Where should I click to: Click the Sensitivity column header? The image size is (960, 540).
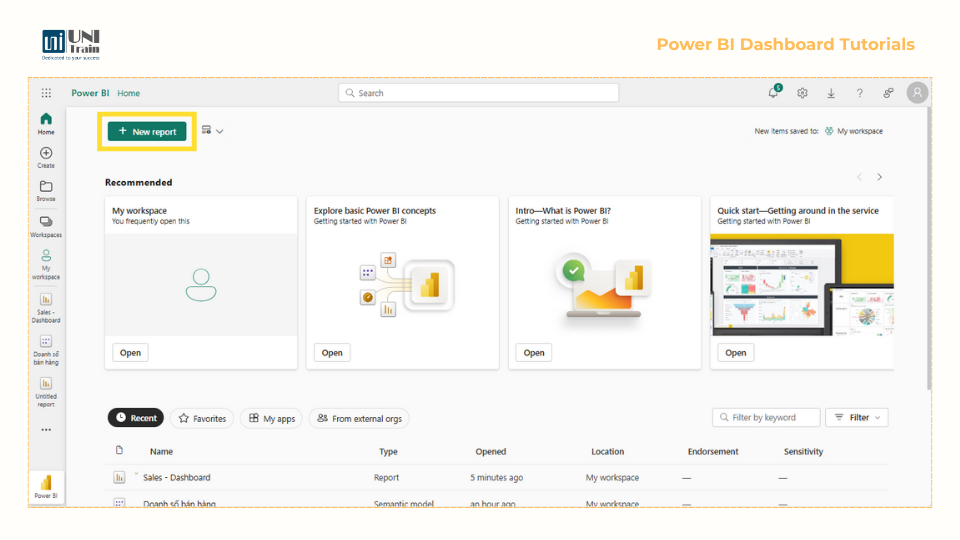[804, 452]
